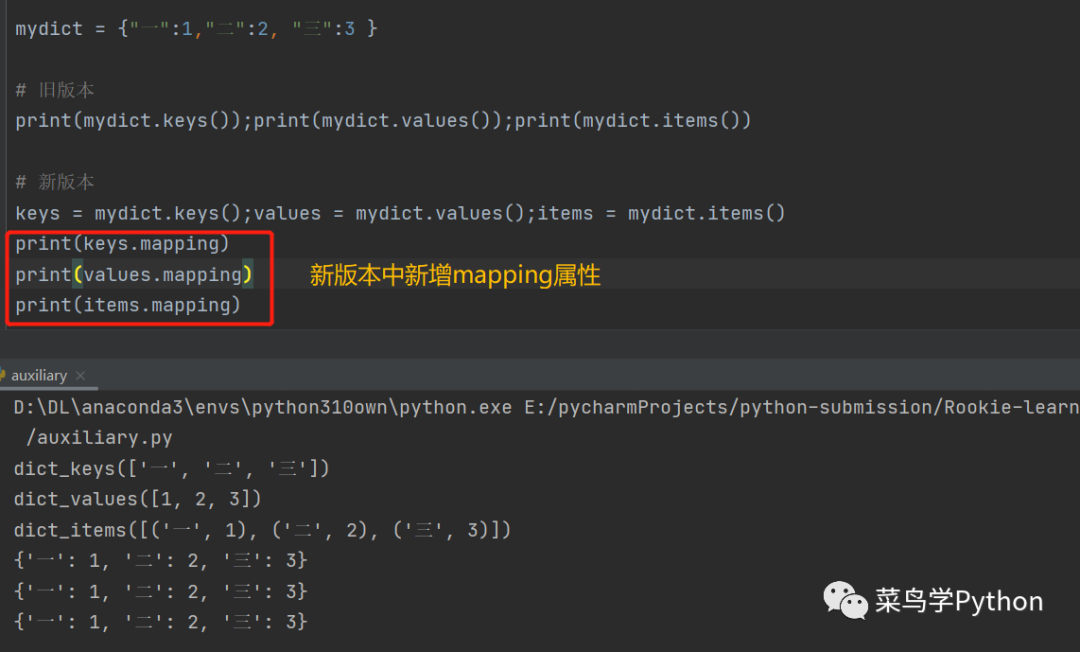Click the last mapping dictionary output line
1080x652 pixels.
(161, 622)
